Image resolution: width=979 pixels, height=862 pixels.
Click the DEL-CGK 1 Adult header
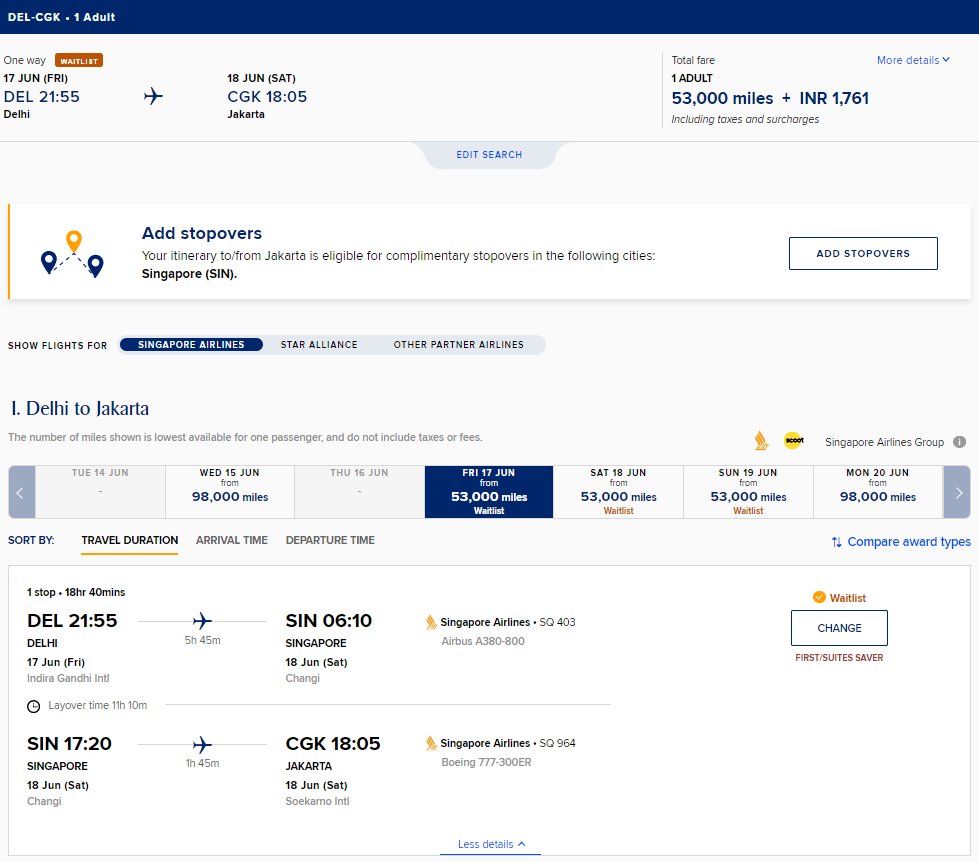coord(61,17)
